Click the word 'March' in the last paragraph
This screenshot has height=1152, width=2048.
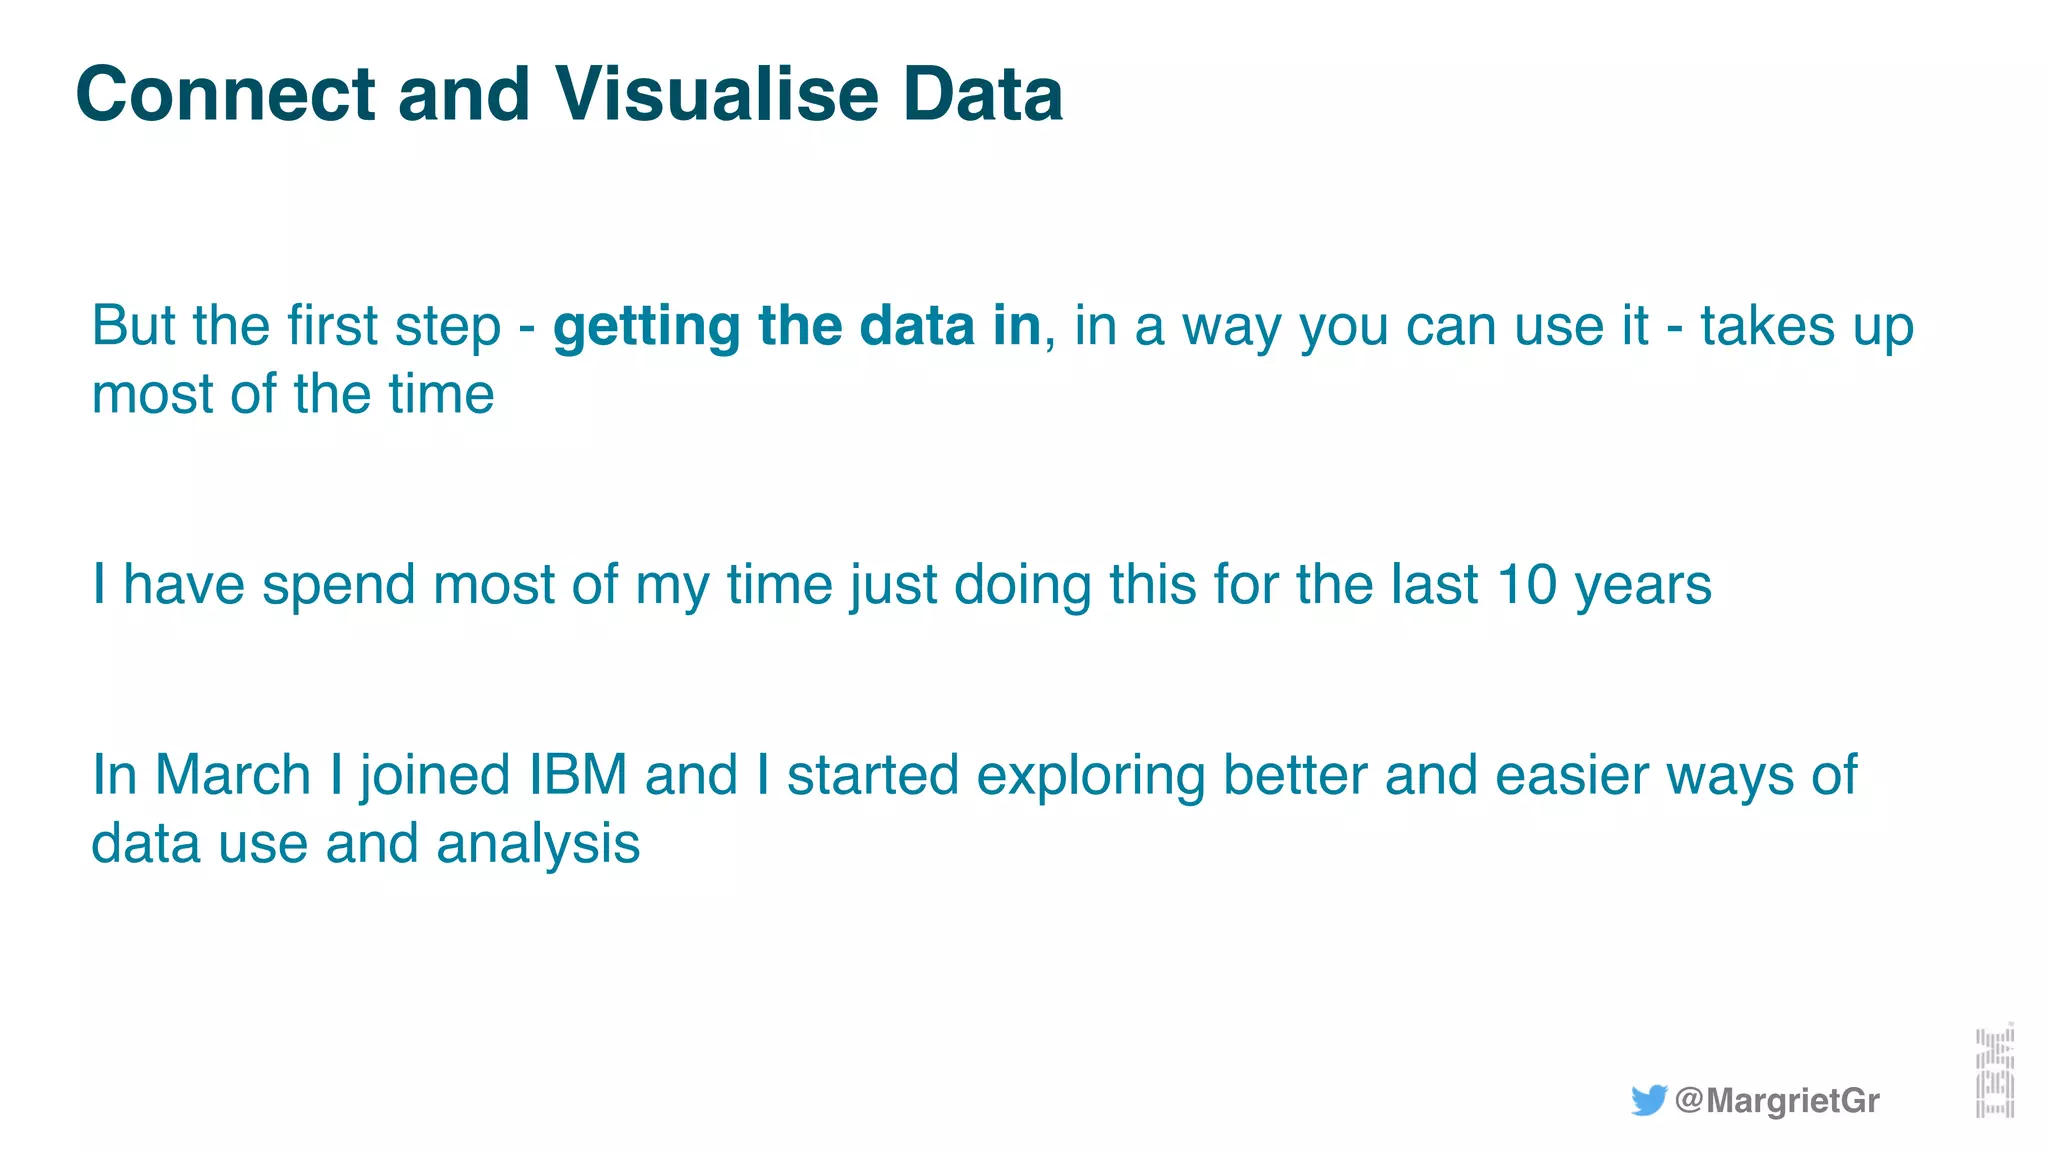233,775
